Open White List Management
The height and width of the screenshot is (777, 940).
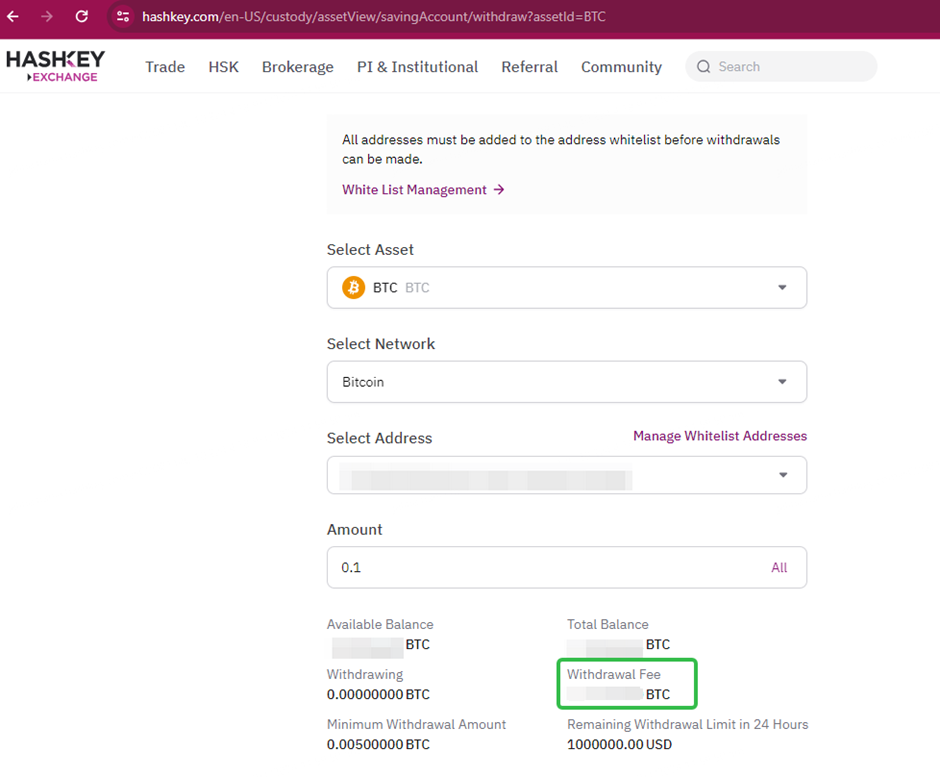[x=414, y=190]
